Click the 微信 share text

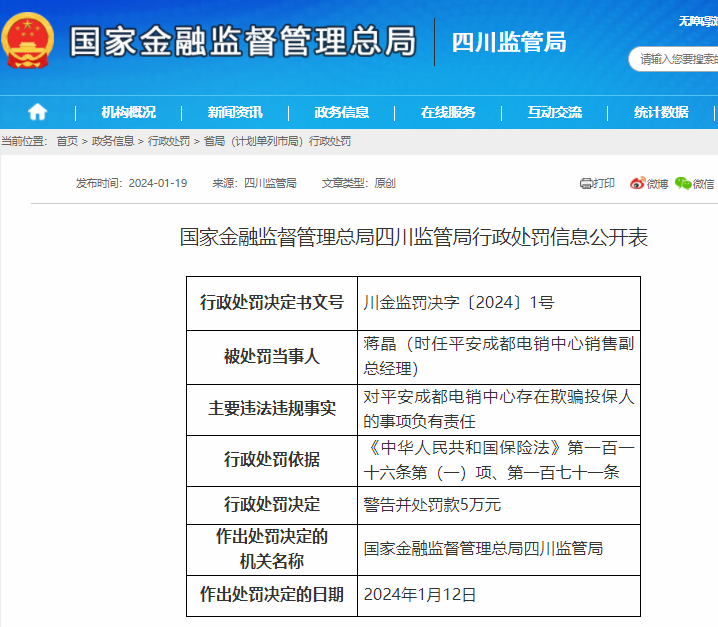[703, 184]
